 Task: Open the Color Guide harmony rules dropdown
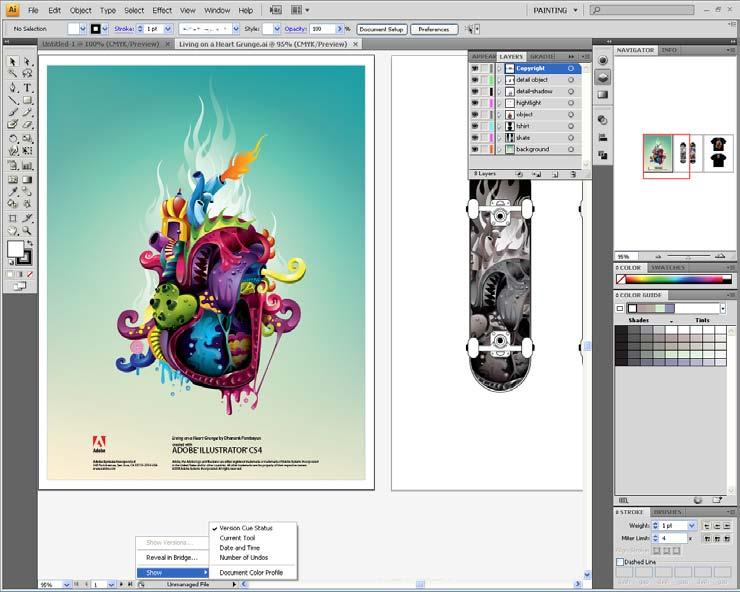click(x=723, y=308)
